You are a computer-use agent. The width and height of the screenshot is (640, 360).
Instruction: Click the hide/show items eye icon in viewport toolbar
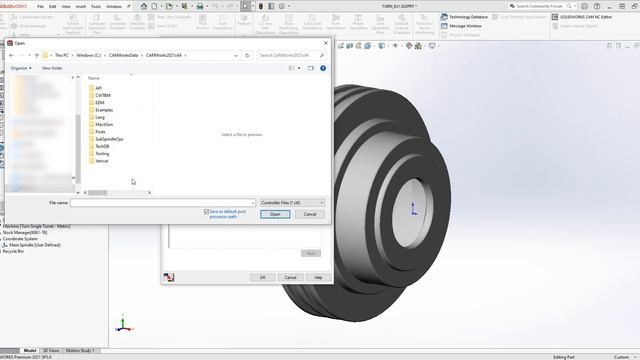click(x=395, y=46)
